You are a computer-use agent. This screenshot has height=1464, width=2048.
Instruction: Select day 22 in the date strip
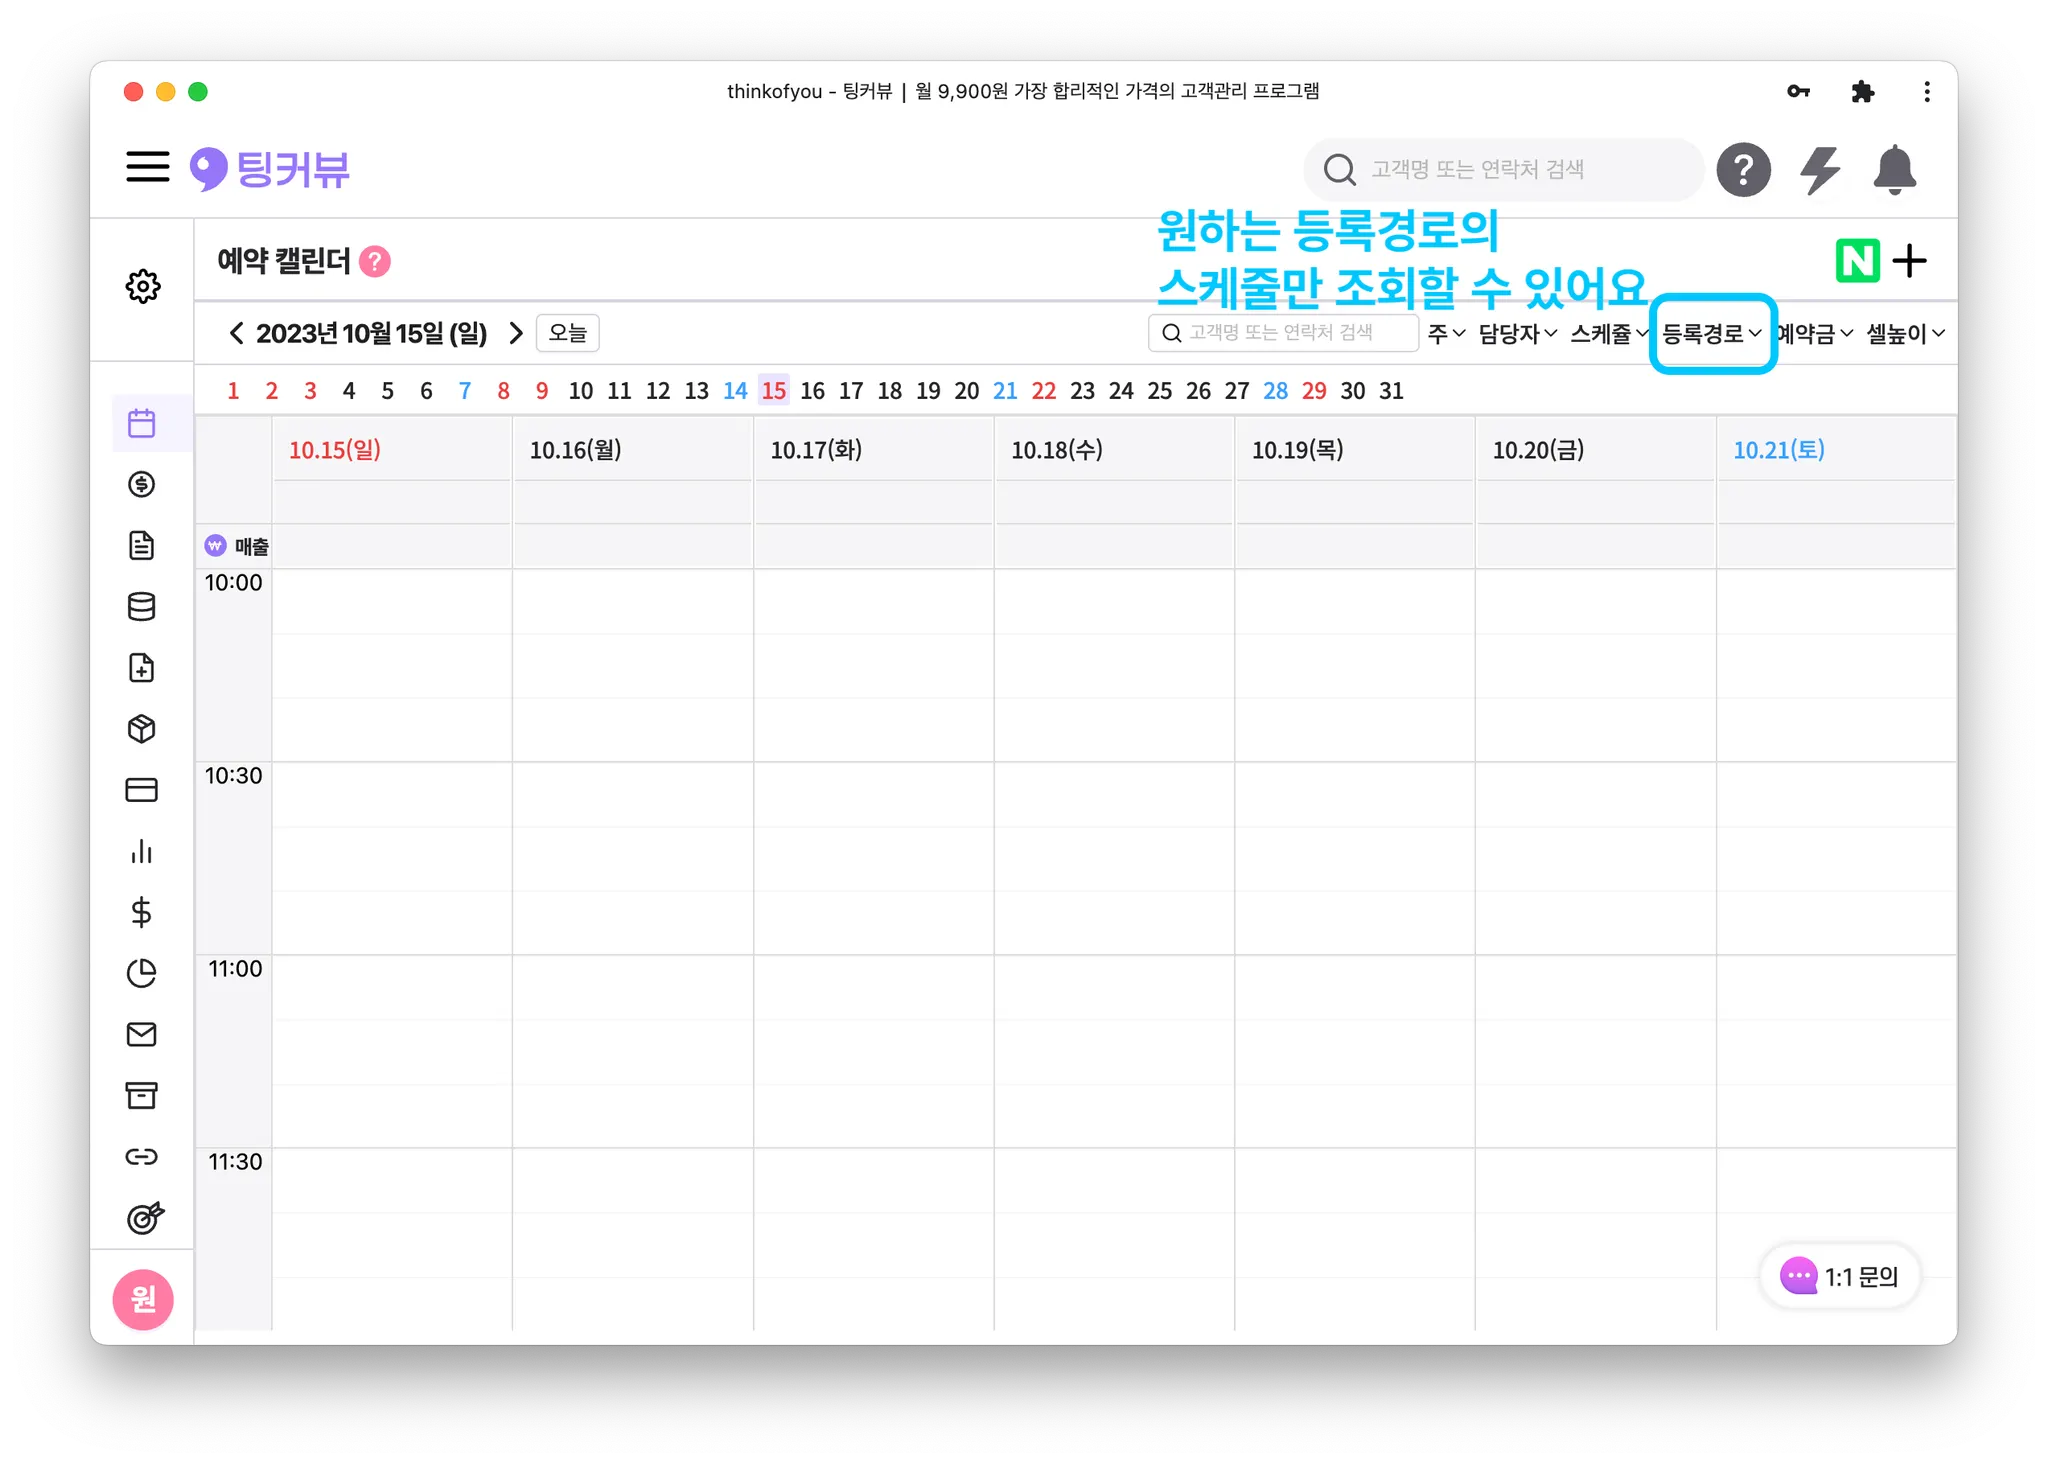tap(1043, 391)
